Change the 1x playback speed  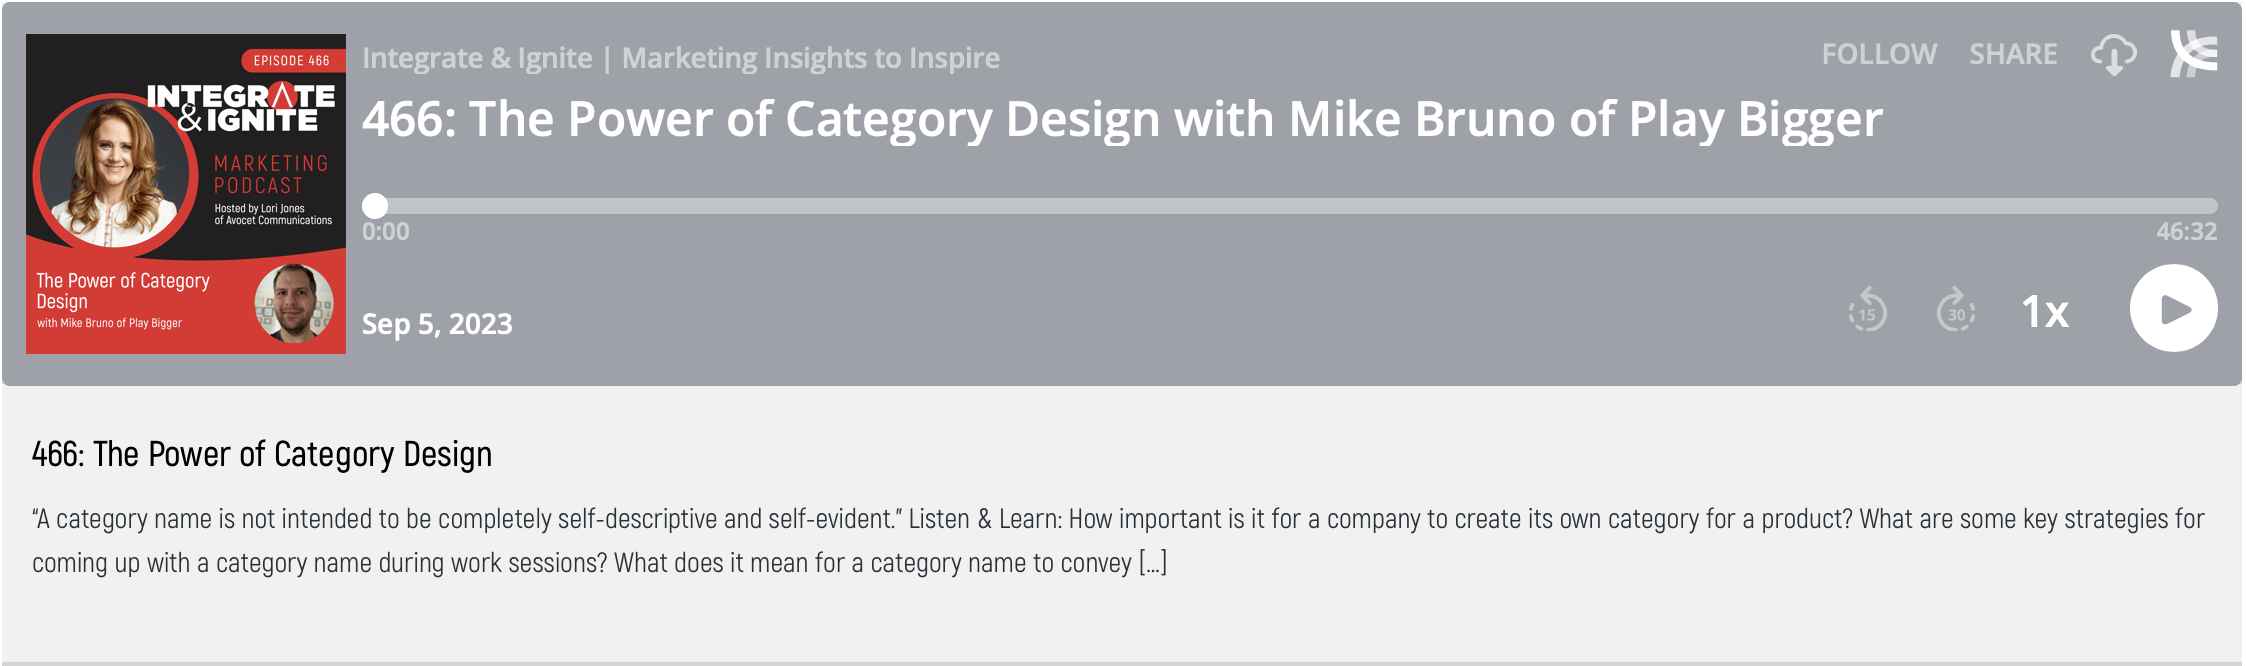pyautogui.click(x=2045, y=312)
